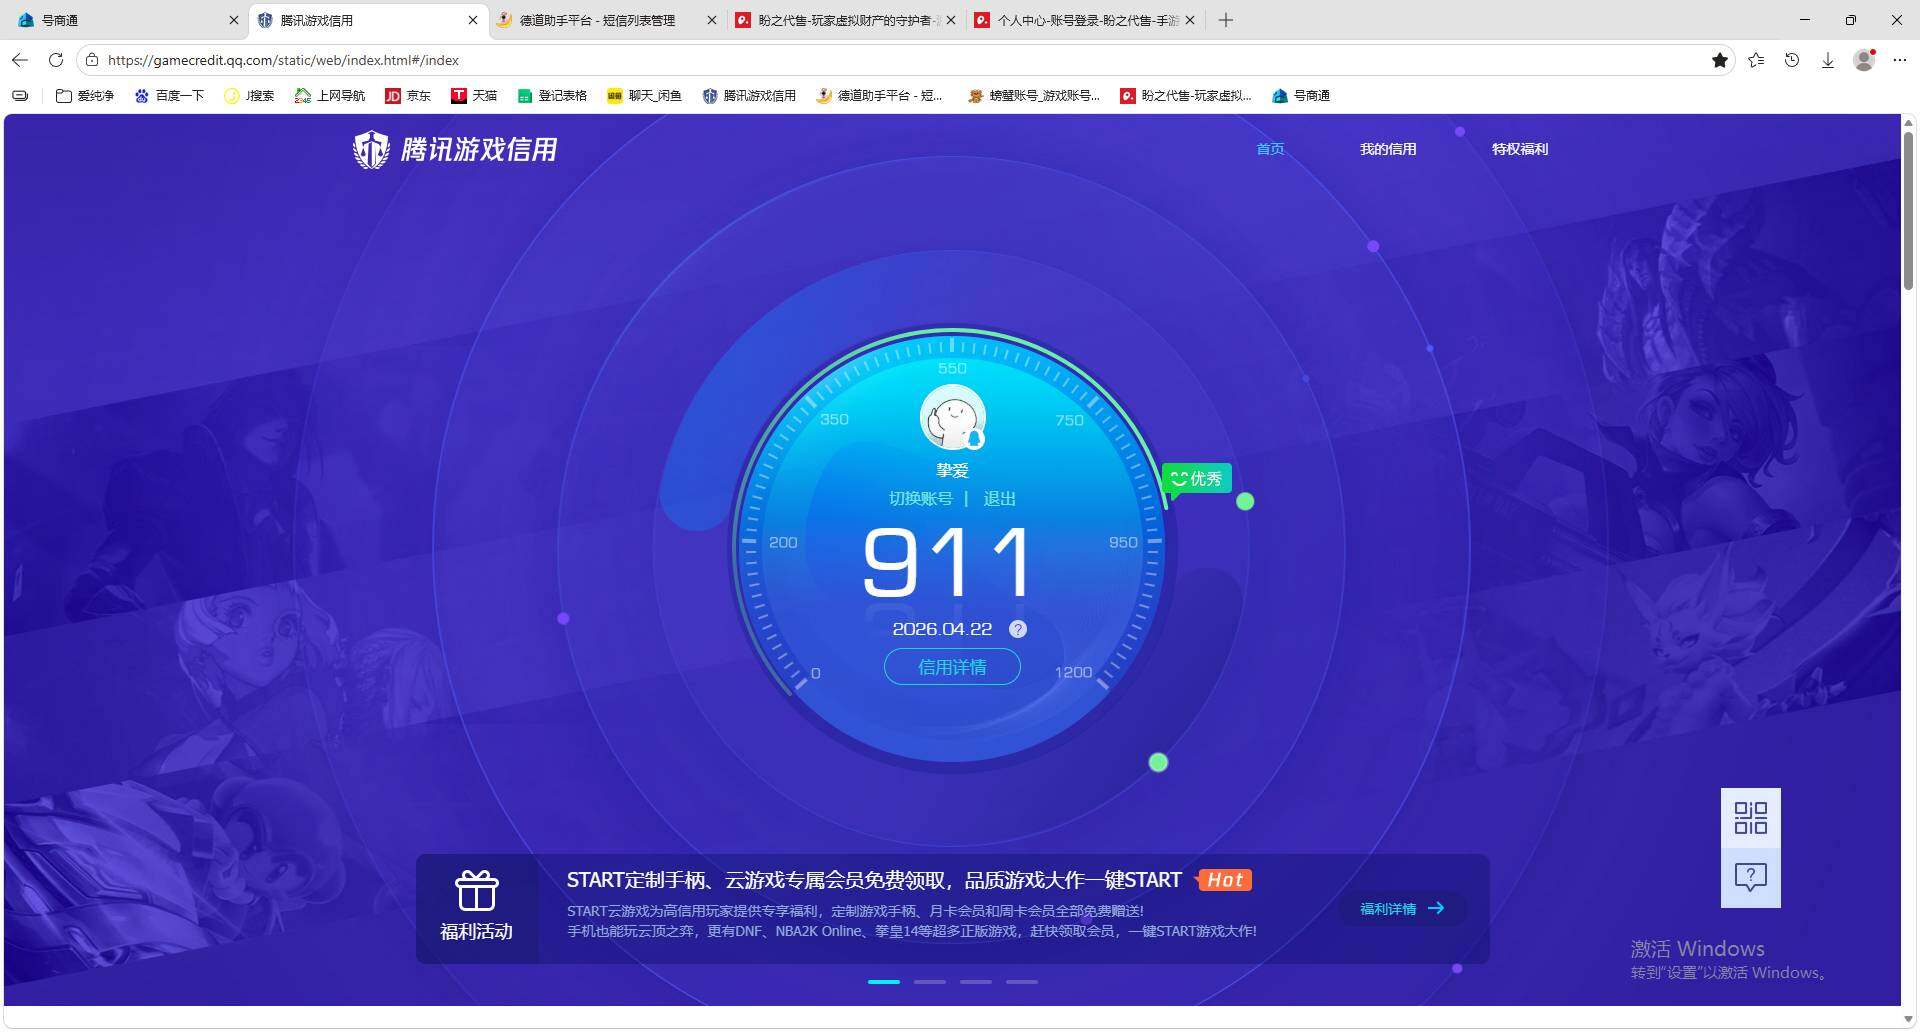Click the downloads icon in the browser toolbar

pos(1828,60)
